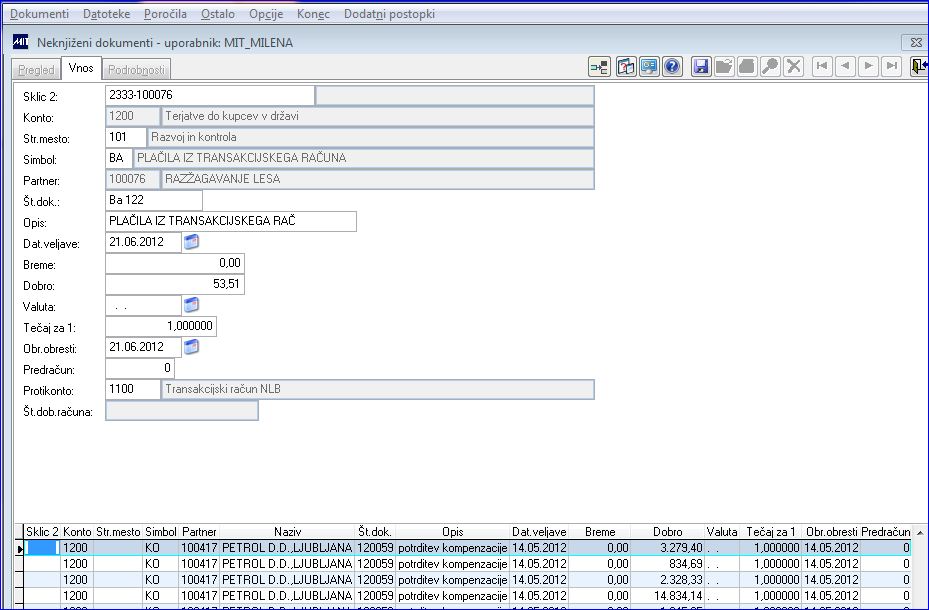
Task: Go to first record with navigation arrow
Action: (x=822, y=67)
